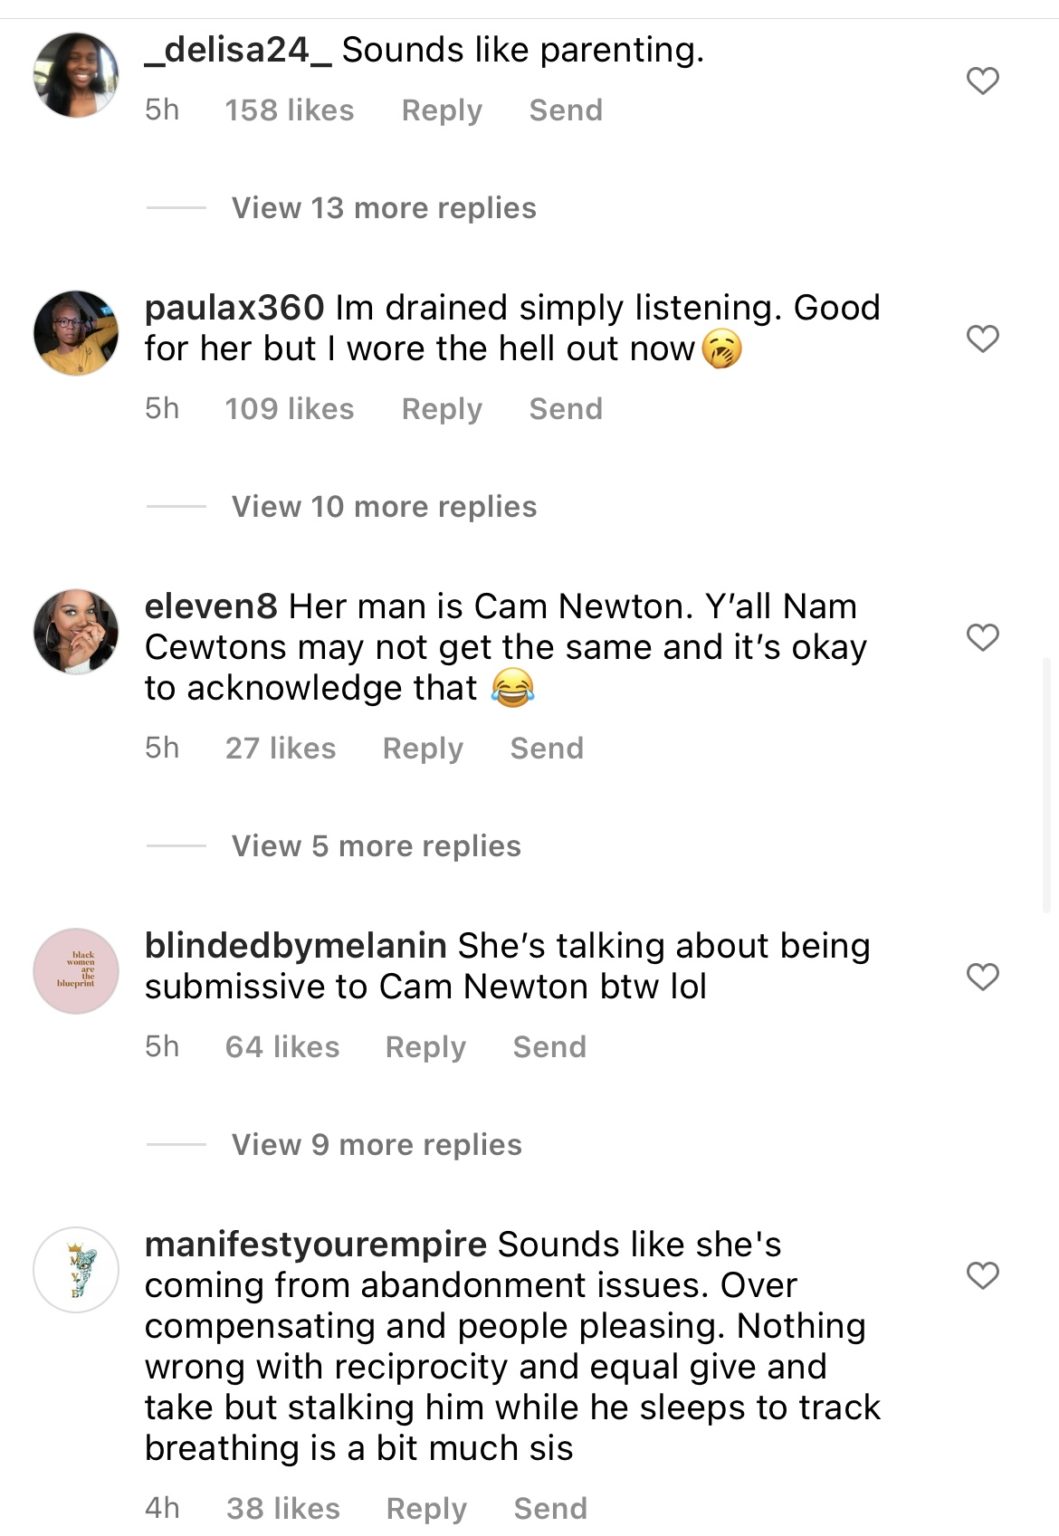
Task: Expand the 13 hidden replies under _delisa24_
Action: [382, 207]
